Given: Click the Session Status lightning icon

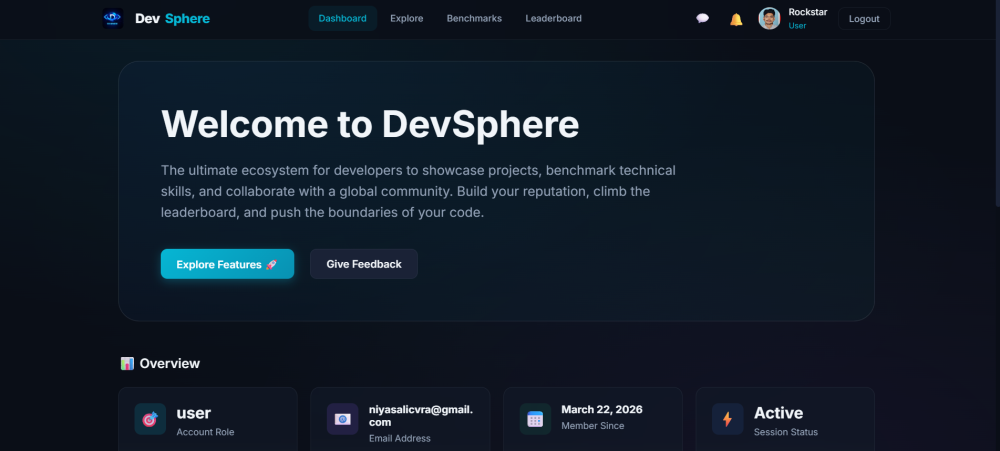Looking at the screenshot, I should (x=728, y=419).
